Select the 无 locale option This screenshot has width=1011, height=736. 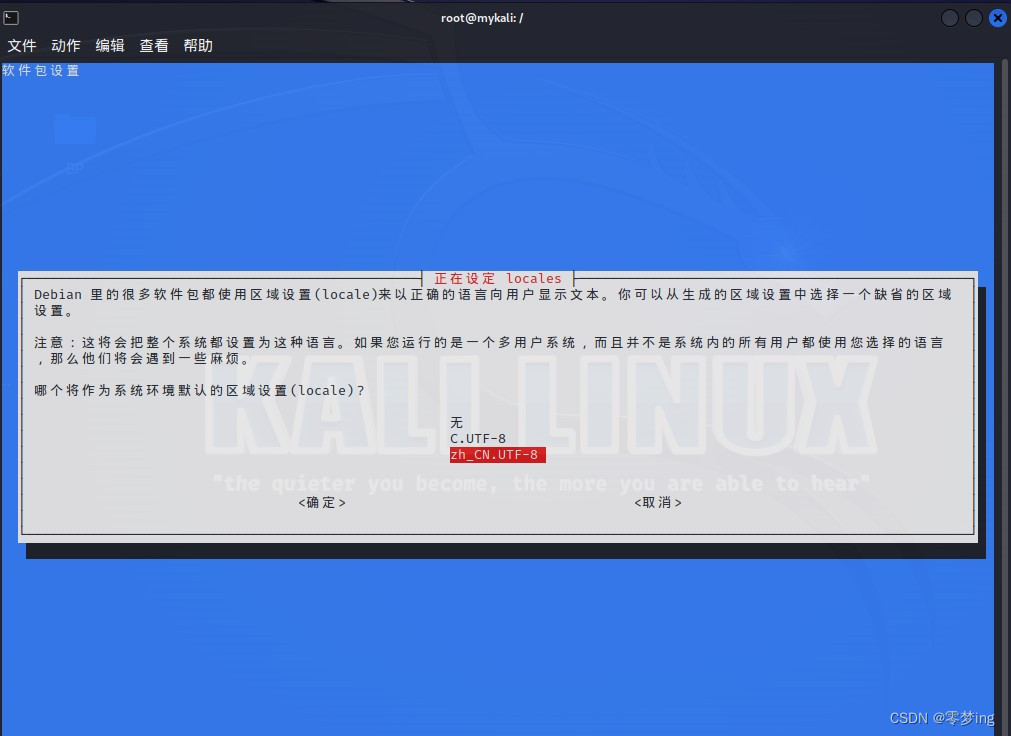(456, 423)
